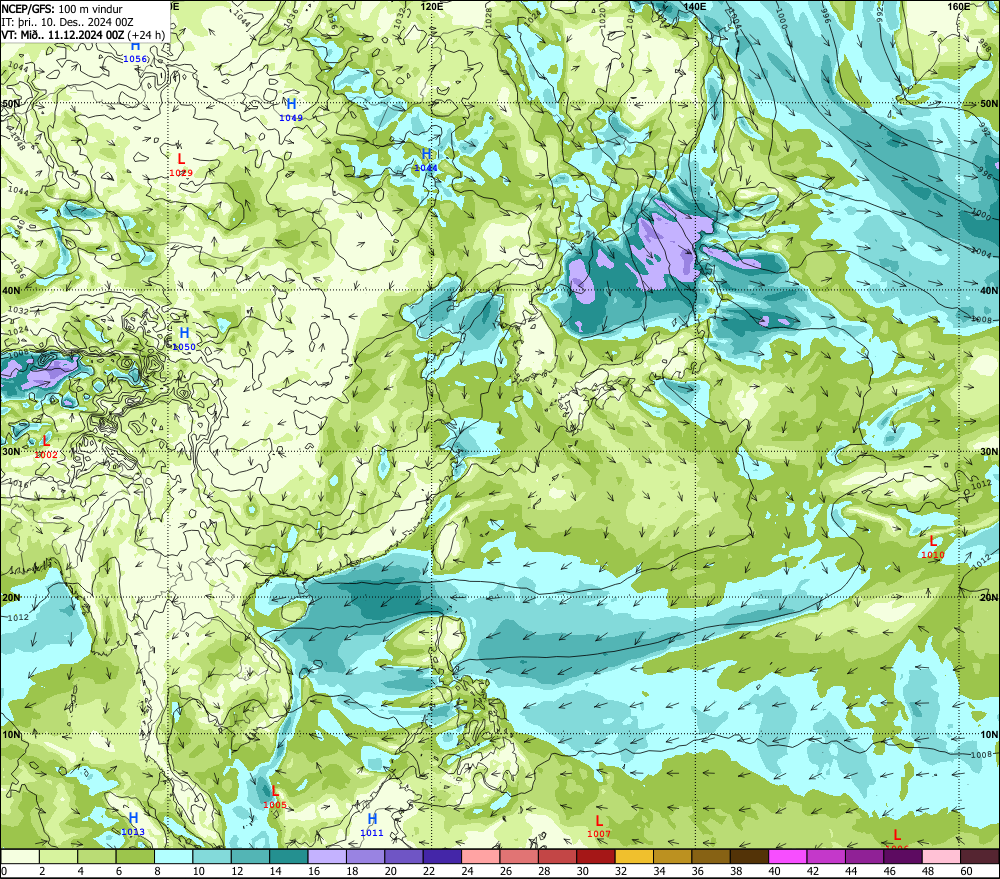
Task: Click the 'NCEP/GFS: 100 m vindur' title
Action: (x=62, y=9)
